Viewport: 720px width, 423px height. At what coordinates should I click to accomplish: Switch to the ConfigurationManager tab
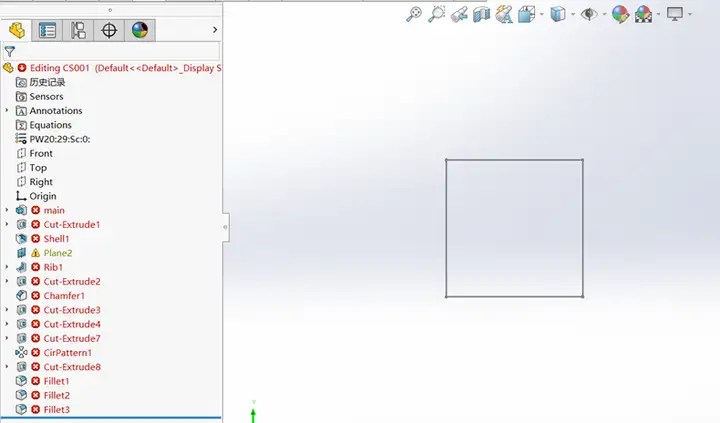click(x=78, y=30)
